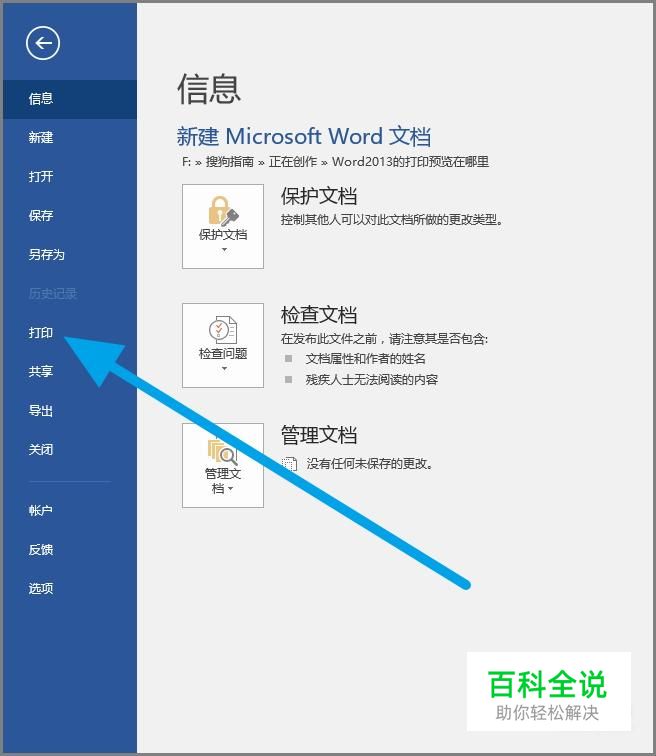Click the 检查文档 section heading
The height and width of the screenshot is (756, 656).
[319, 315]
